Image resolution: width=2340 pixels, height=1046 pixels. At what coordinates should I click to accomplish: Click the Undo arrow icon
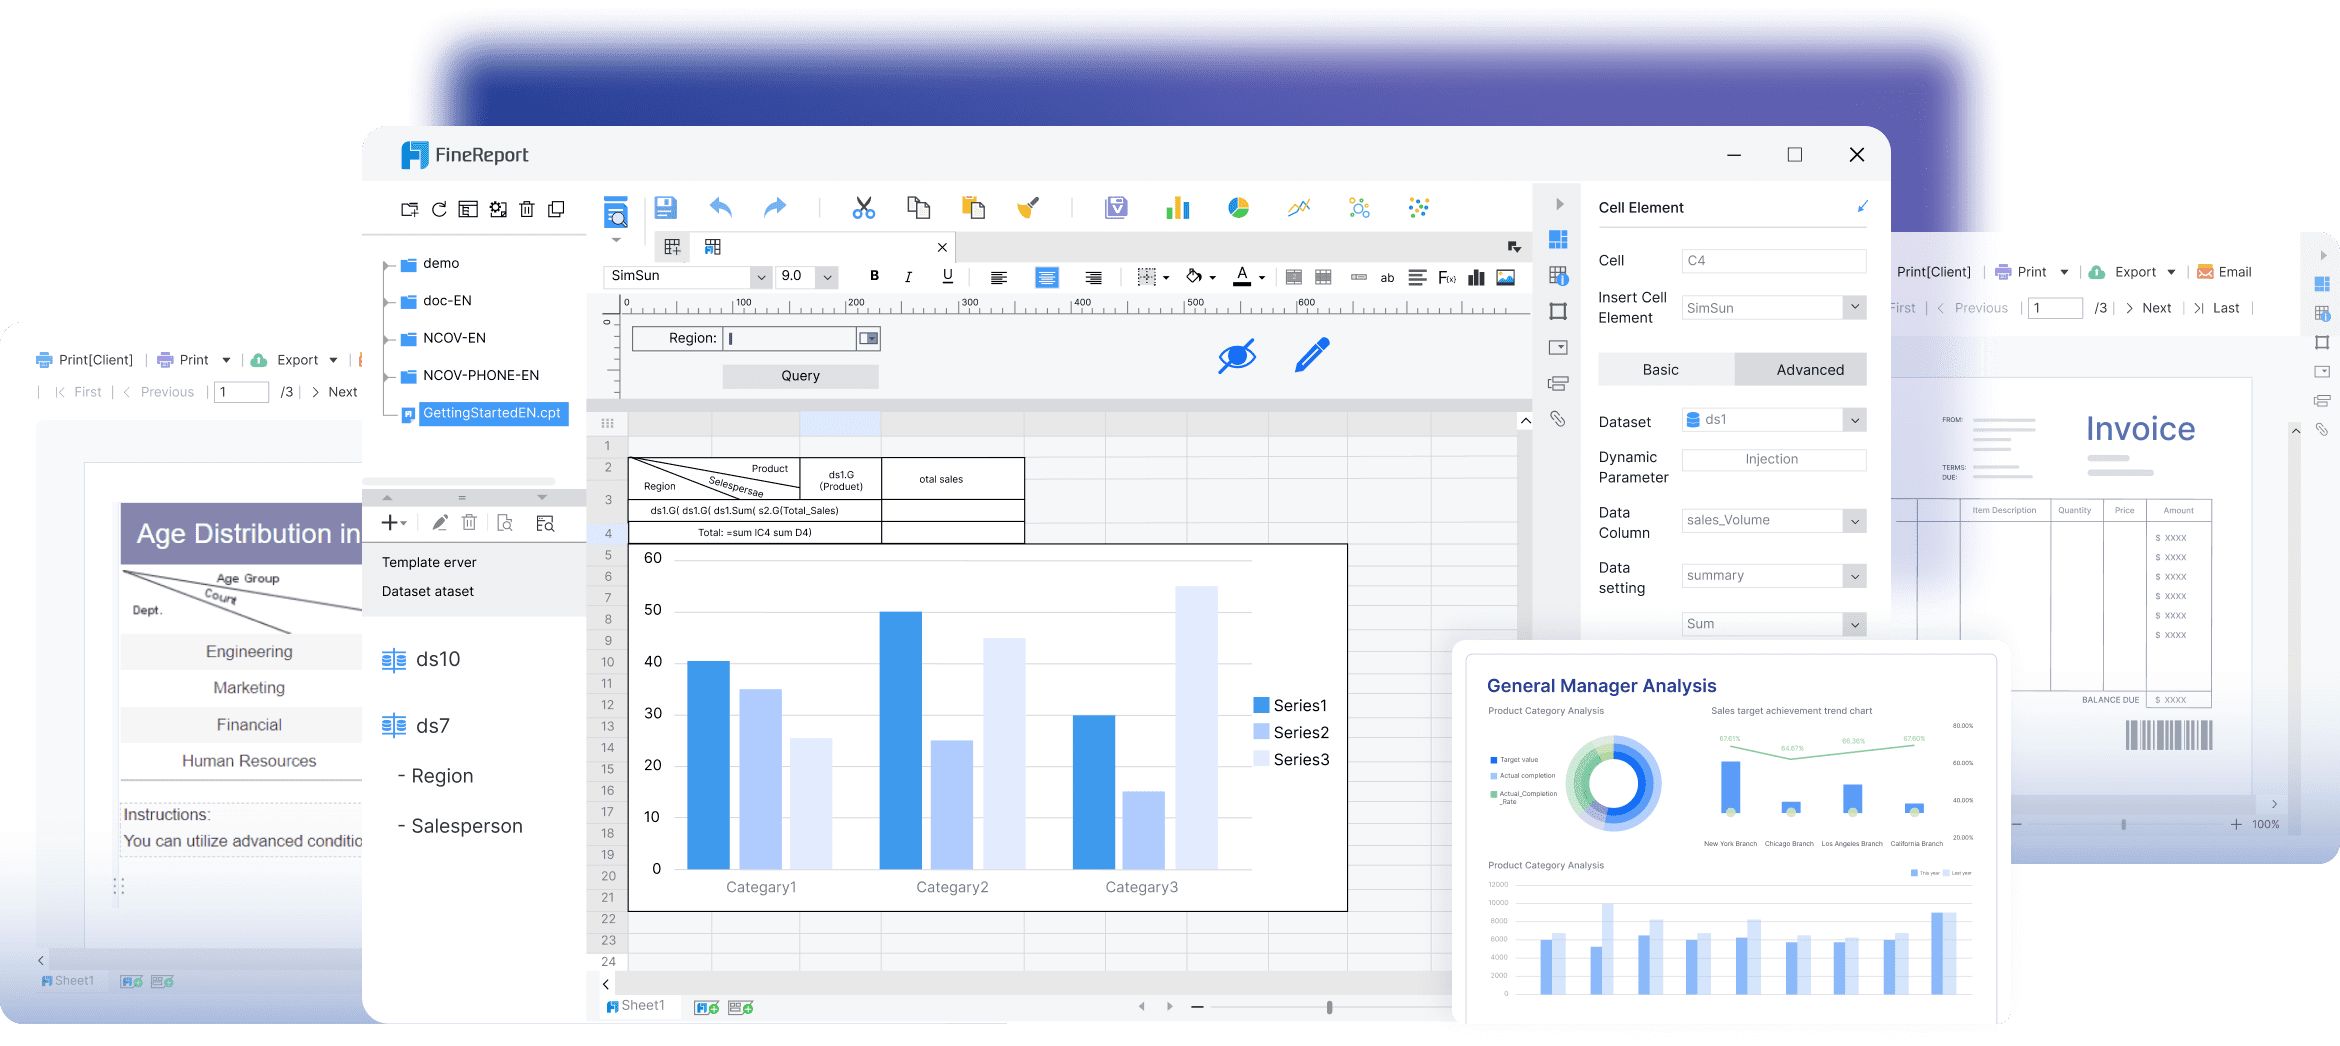[x=720, y=208]
